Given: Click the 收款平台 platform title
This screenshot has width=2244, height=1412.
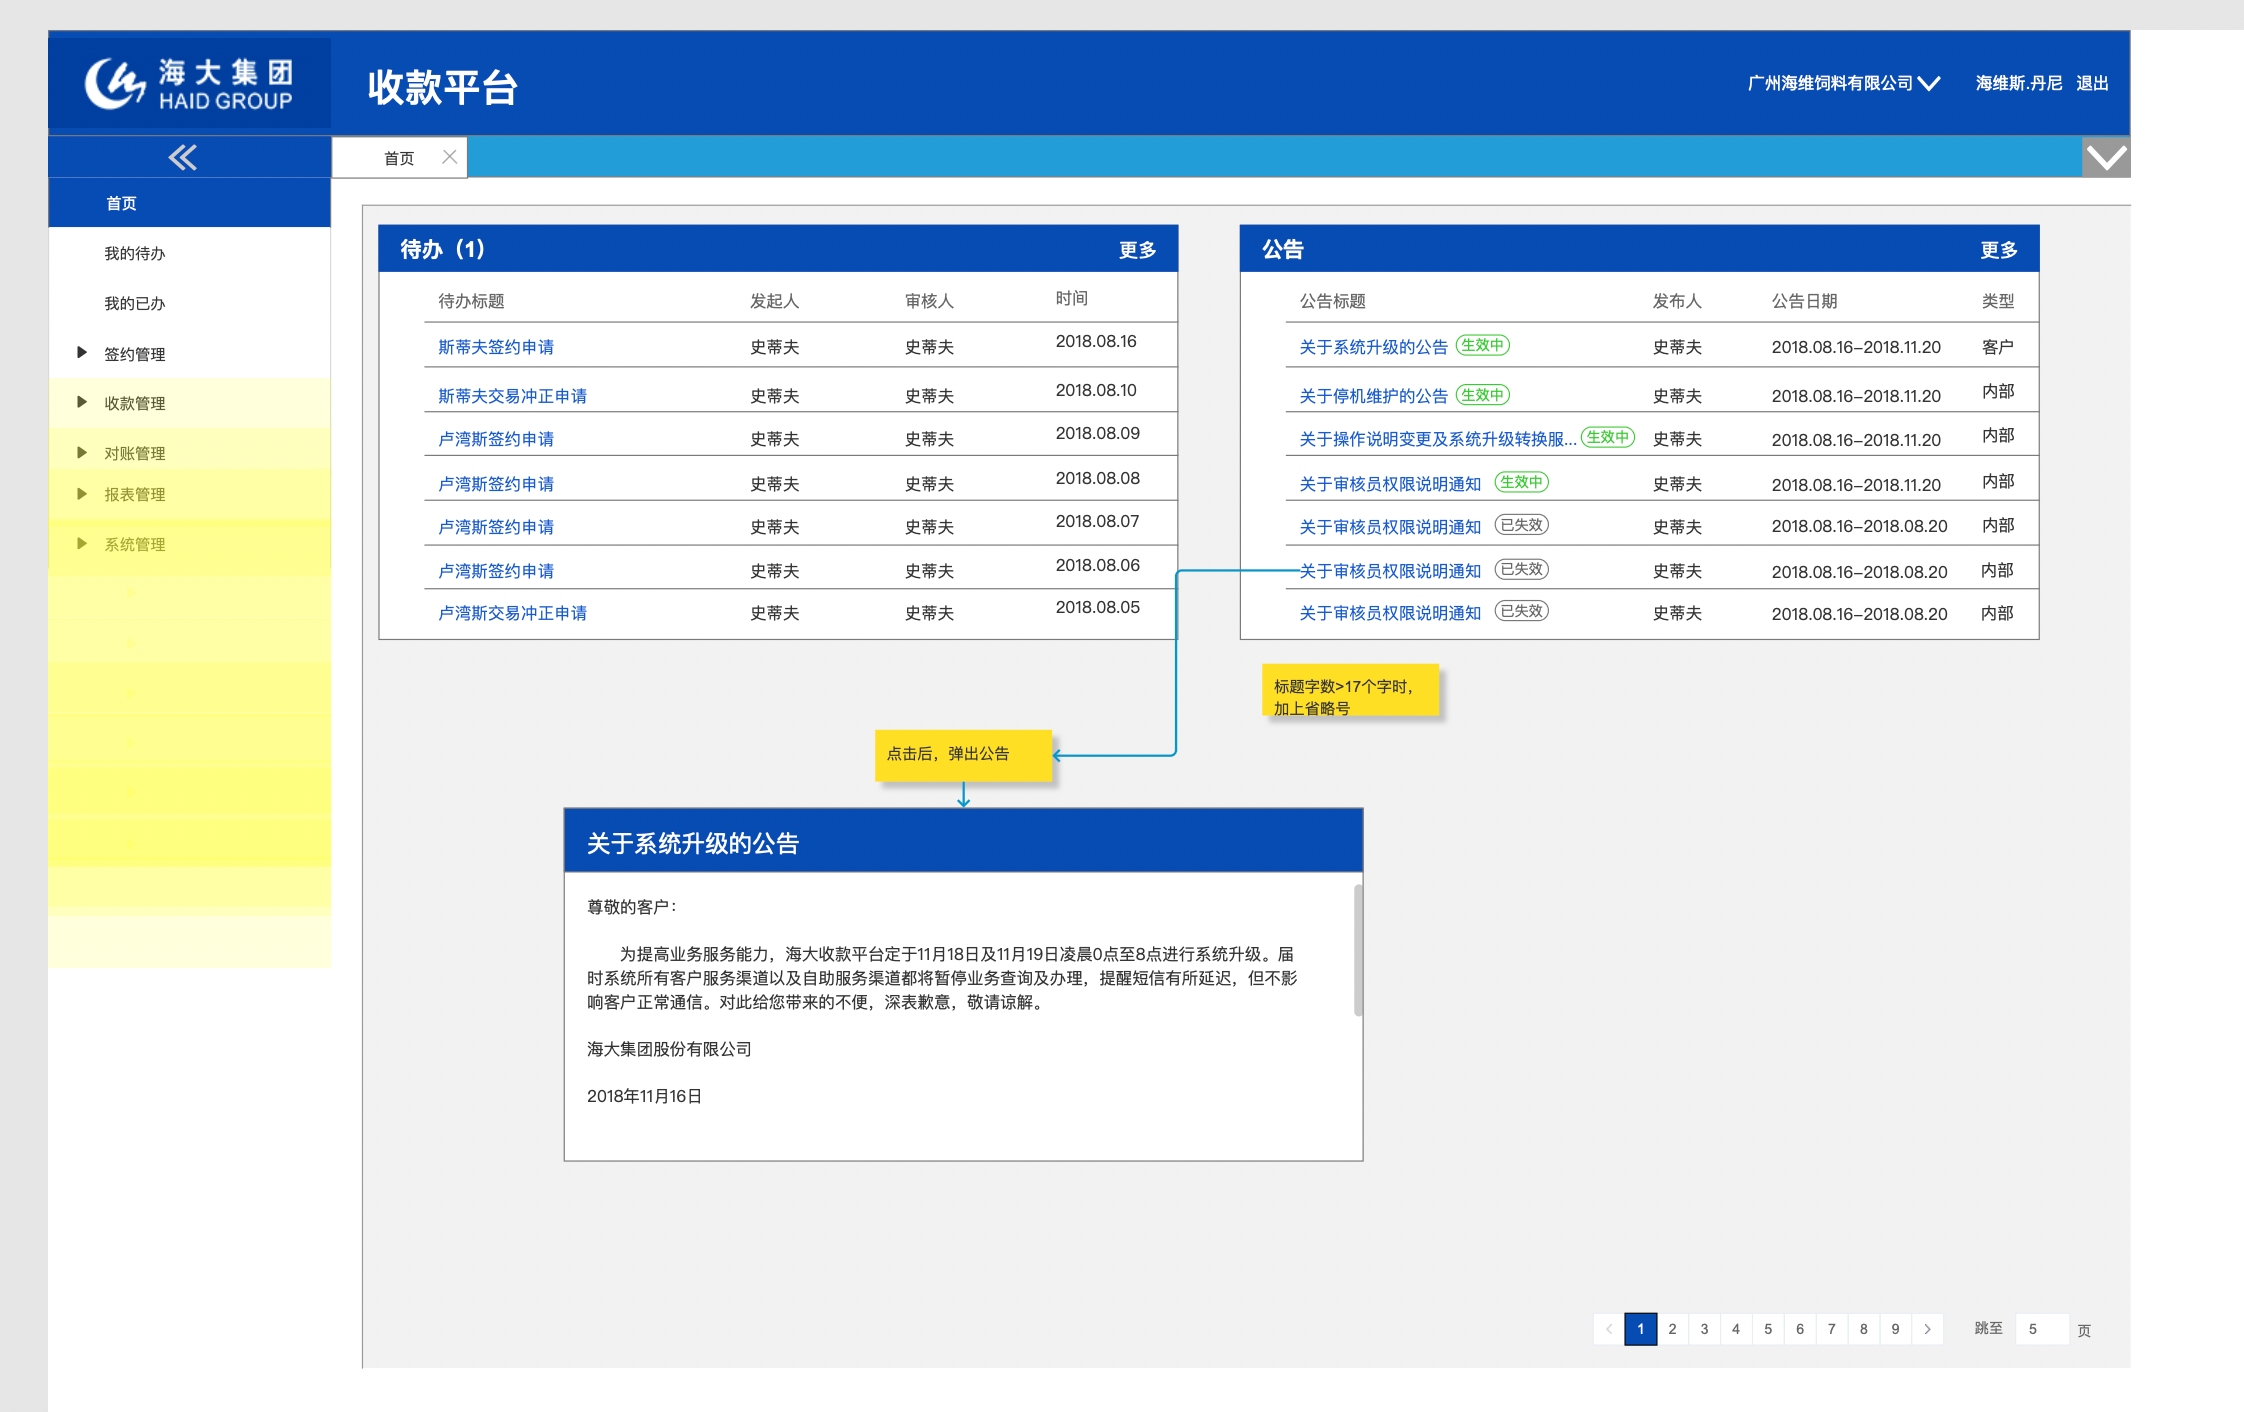Looking at the screenshot, I should pos(442,87).
